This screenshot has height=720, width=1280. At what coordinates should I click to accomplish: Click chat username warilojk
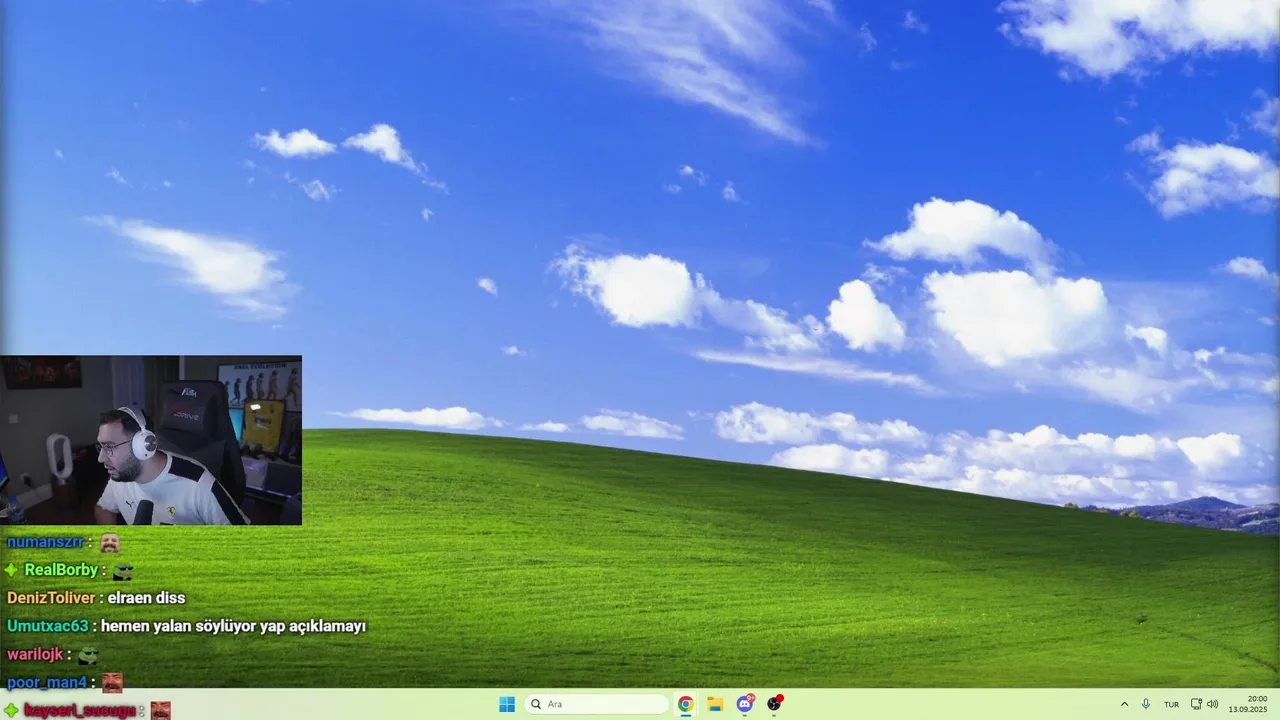tap(35, 654)
